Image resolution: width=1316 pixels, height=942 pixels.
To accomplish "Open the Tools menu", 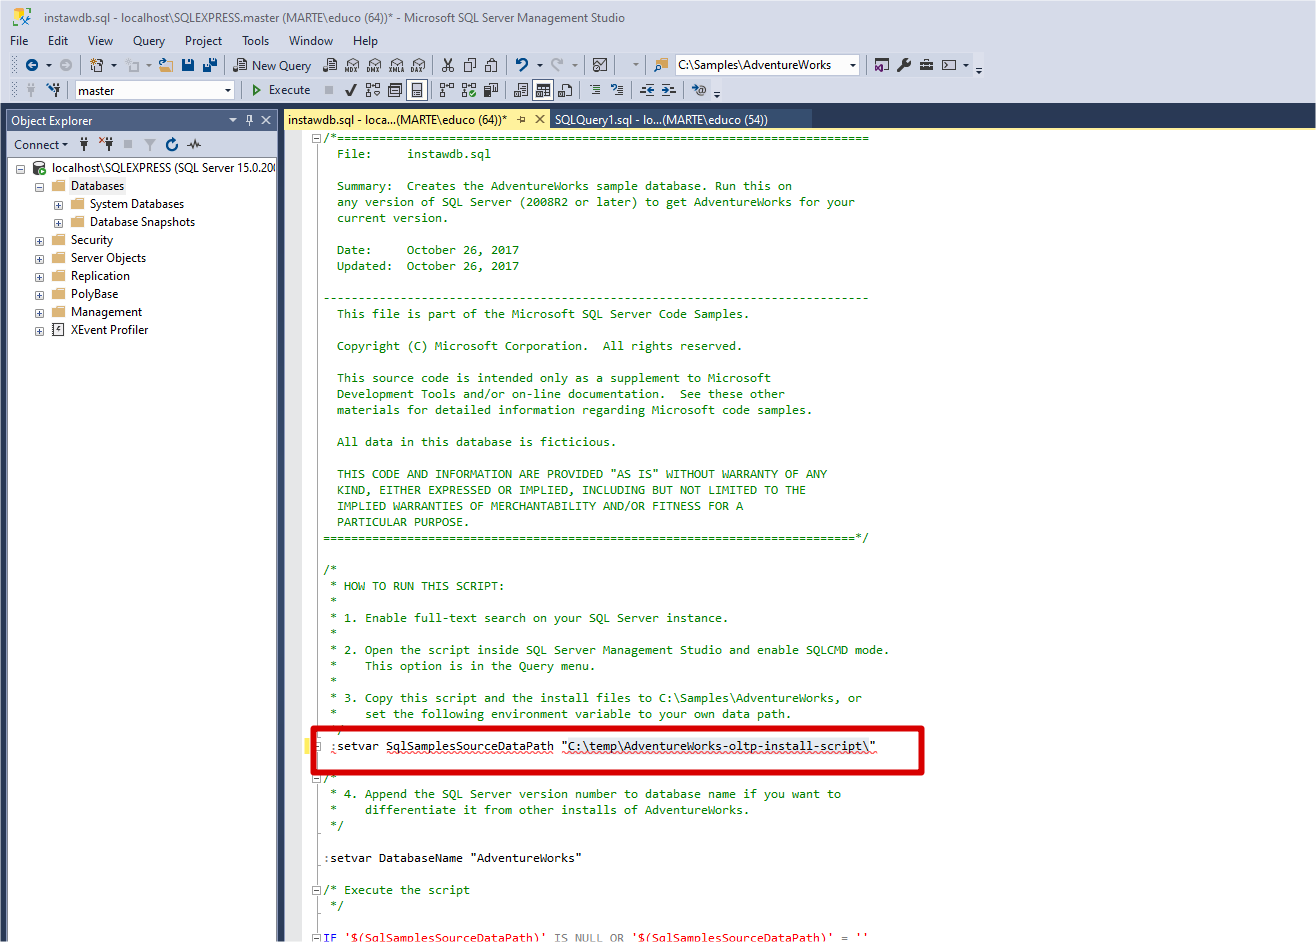I will coord(255,41).
